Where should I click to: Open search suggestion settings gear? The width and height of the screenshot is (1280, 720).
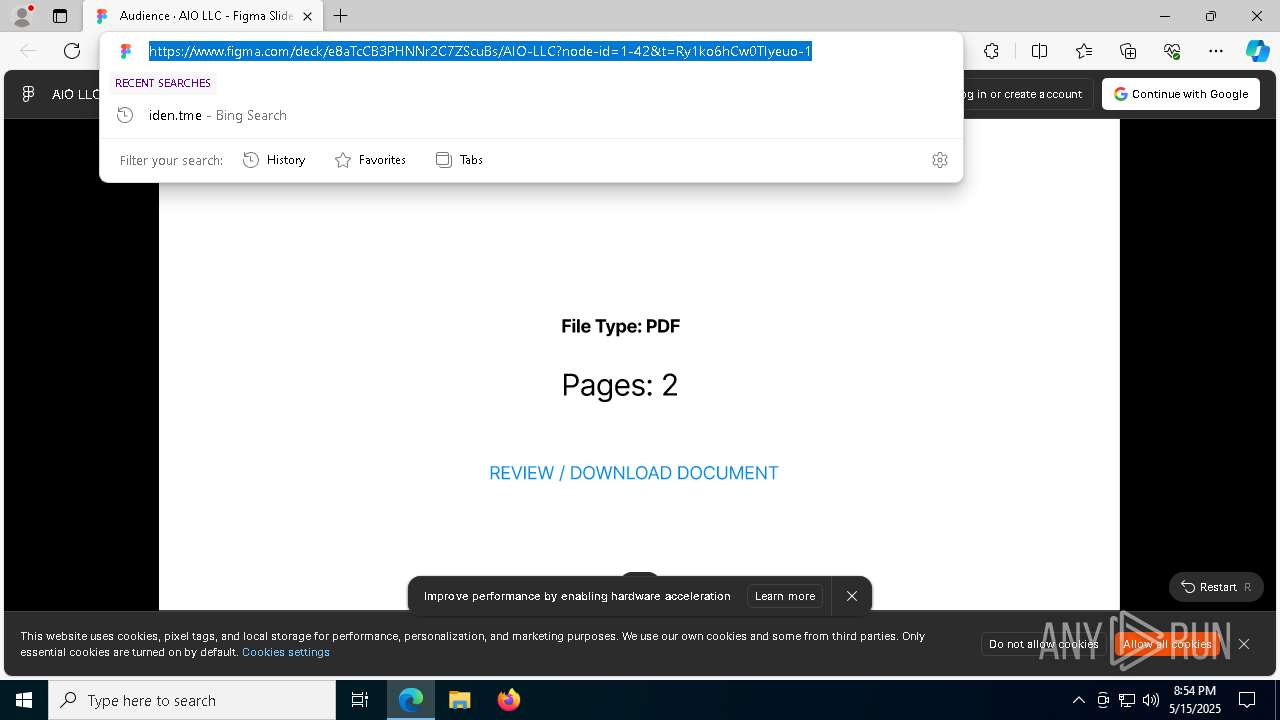tap(939, 160)
